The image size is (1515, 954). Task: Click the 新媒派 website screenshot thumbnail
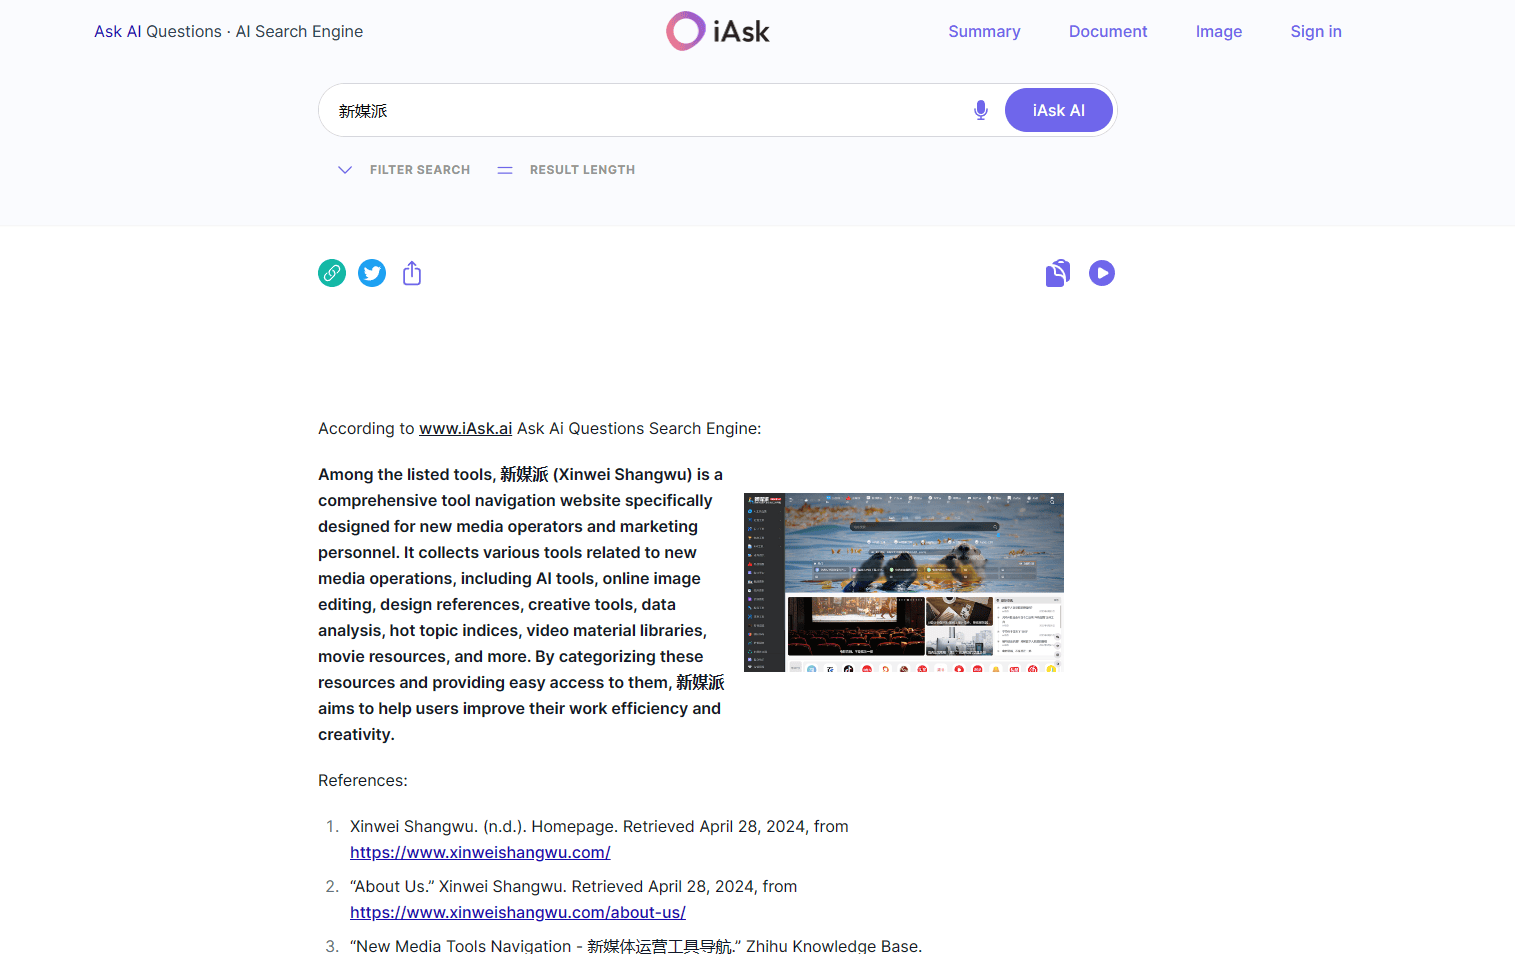(902, 582)
